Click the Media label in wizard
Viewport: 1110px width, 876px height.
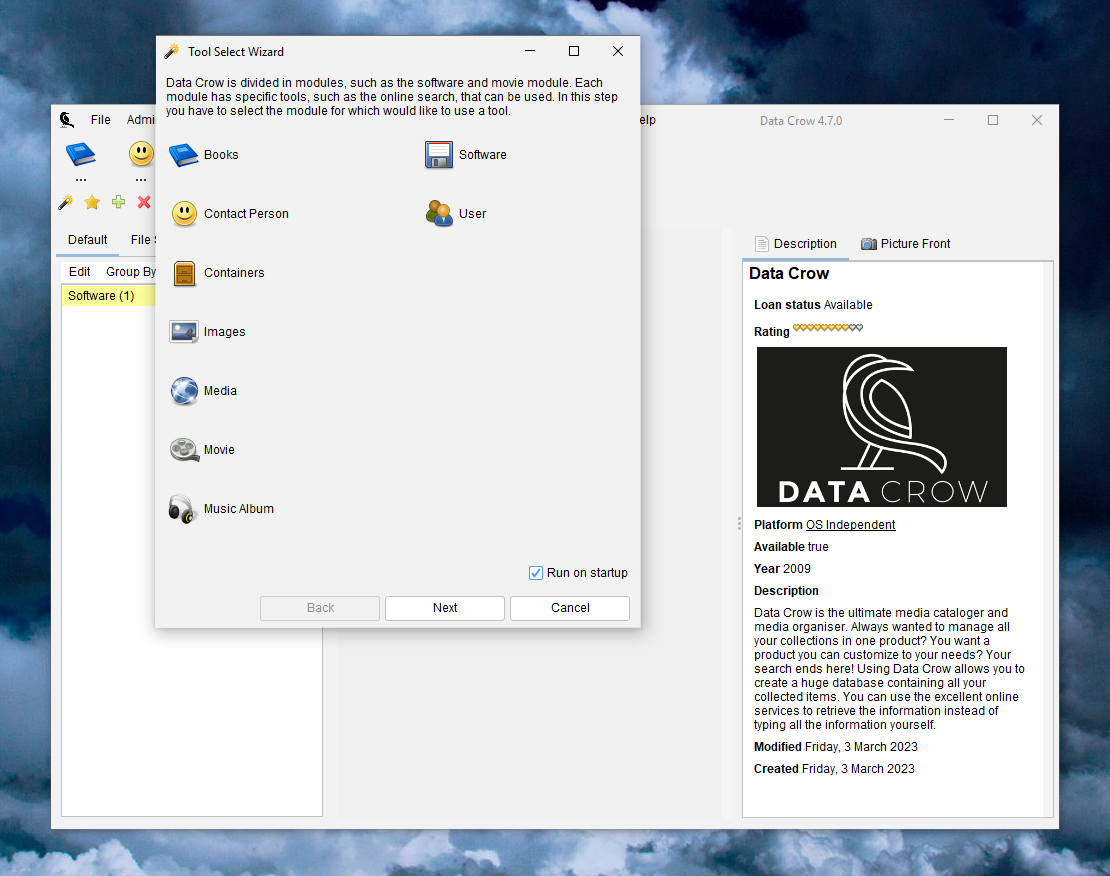[220, 391]
